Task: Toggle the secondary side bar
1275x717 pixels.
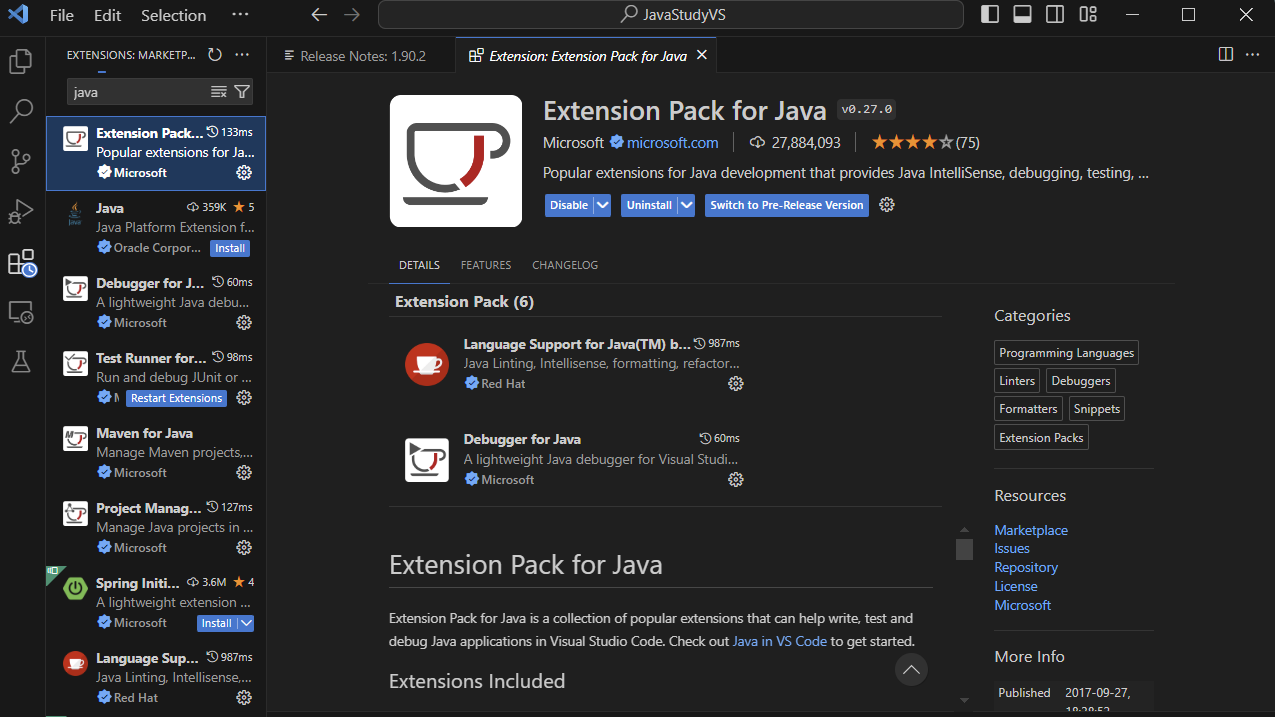Action: tap(1055, 15)
